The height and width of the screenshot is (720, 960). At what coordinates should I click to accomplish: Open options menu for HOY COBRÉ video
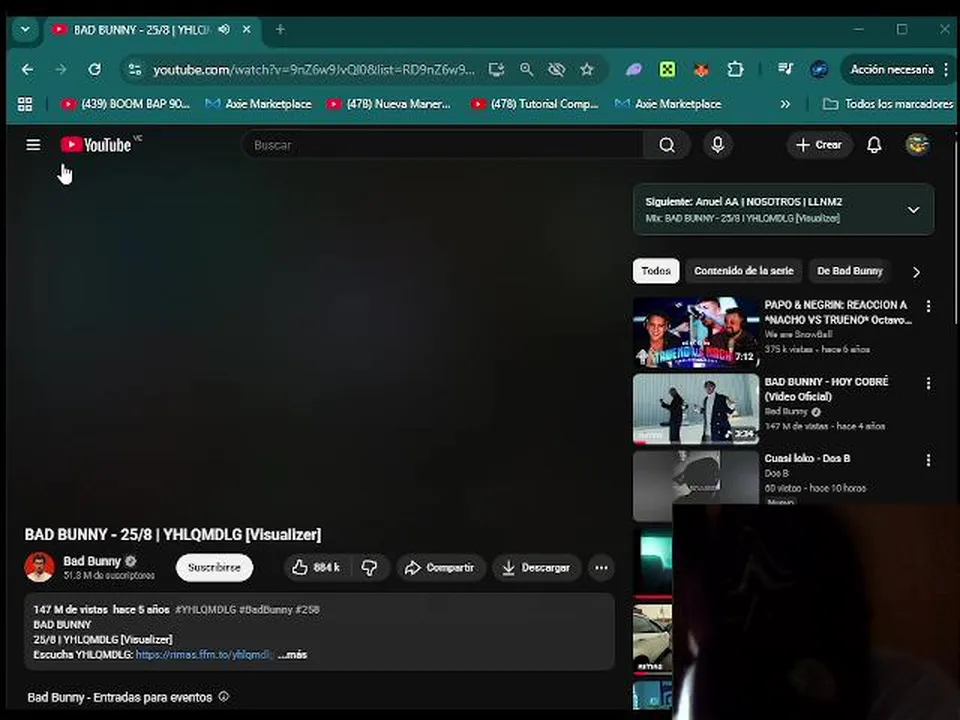928,383
